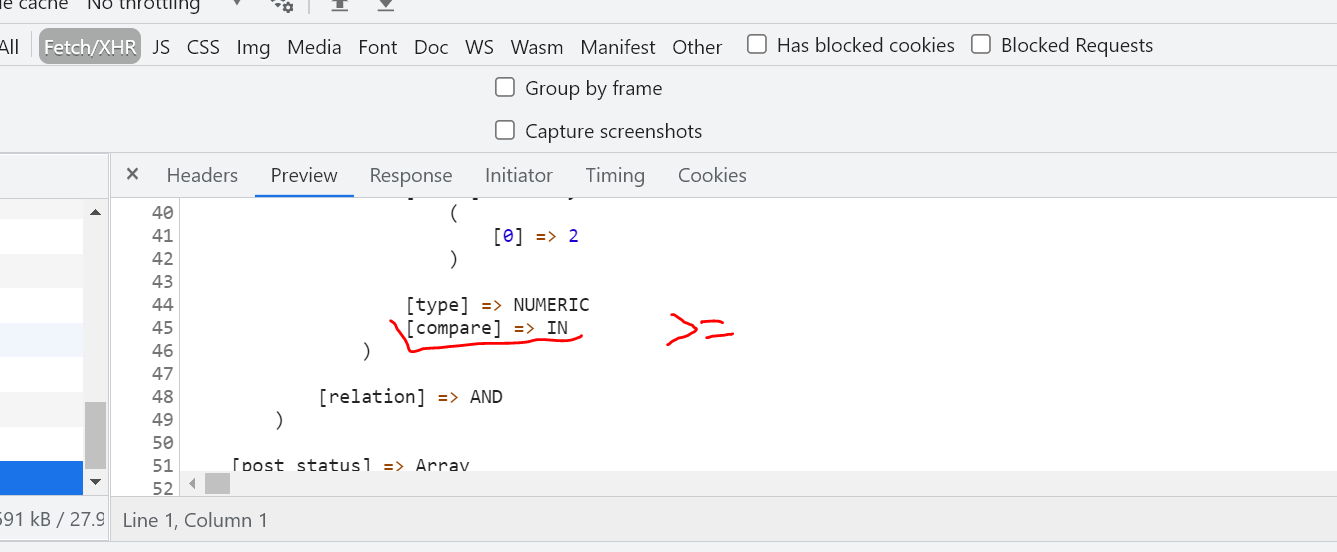
Task: Open network conditions settings icon
Action: [282, 5]
